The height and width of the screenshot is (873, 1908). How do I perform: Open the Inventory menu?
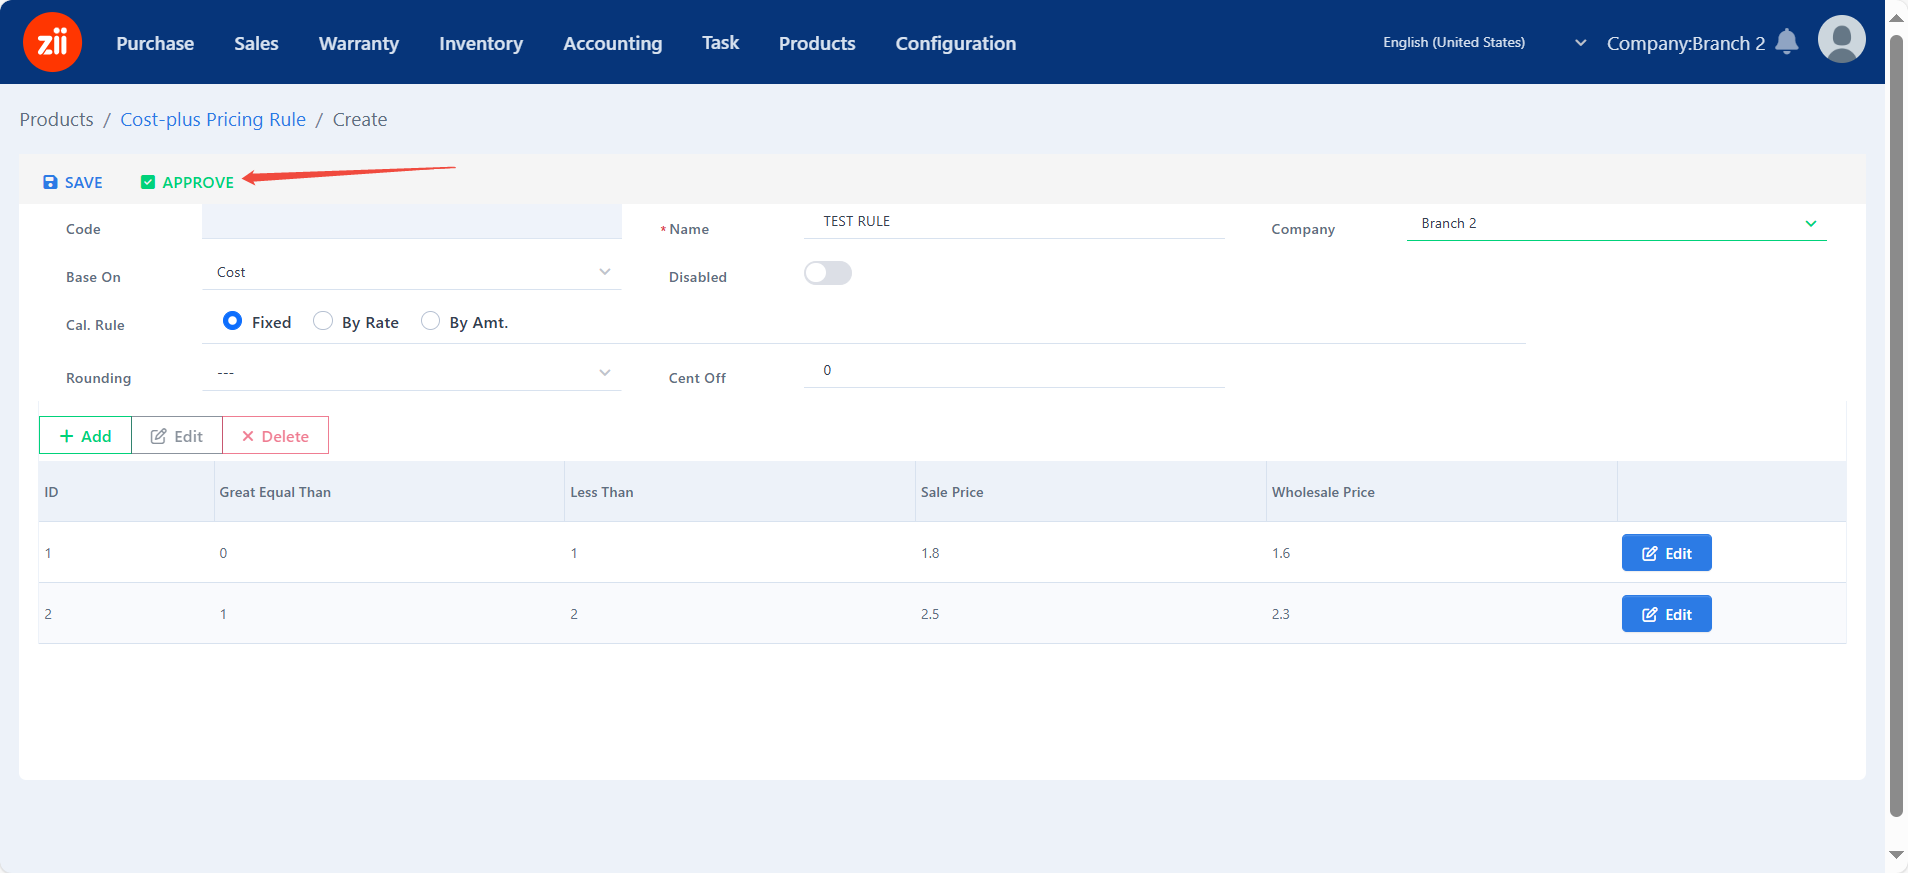coord(480,43)
